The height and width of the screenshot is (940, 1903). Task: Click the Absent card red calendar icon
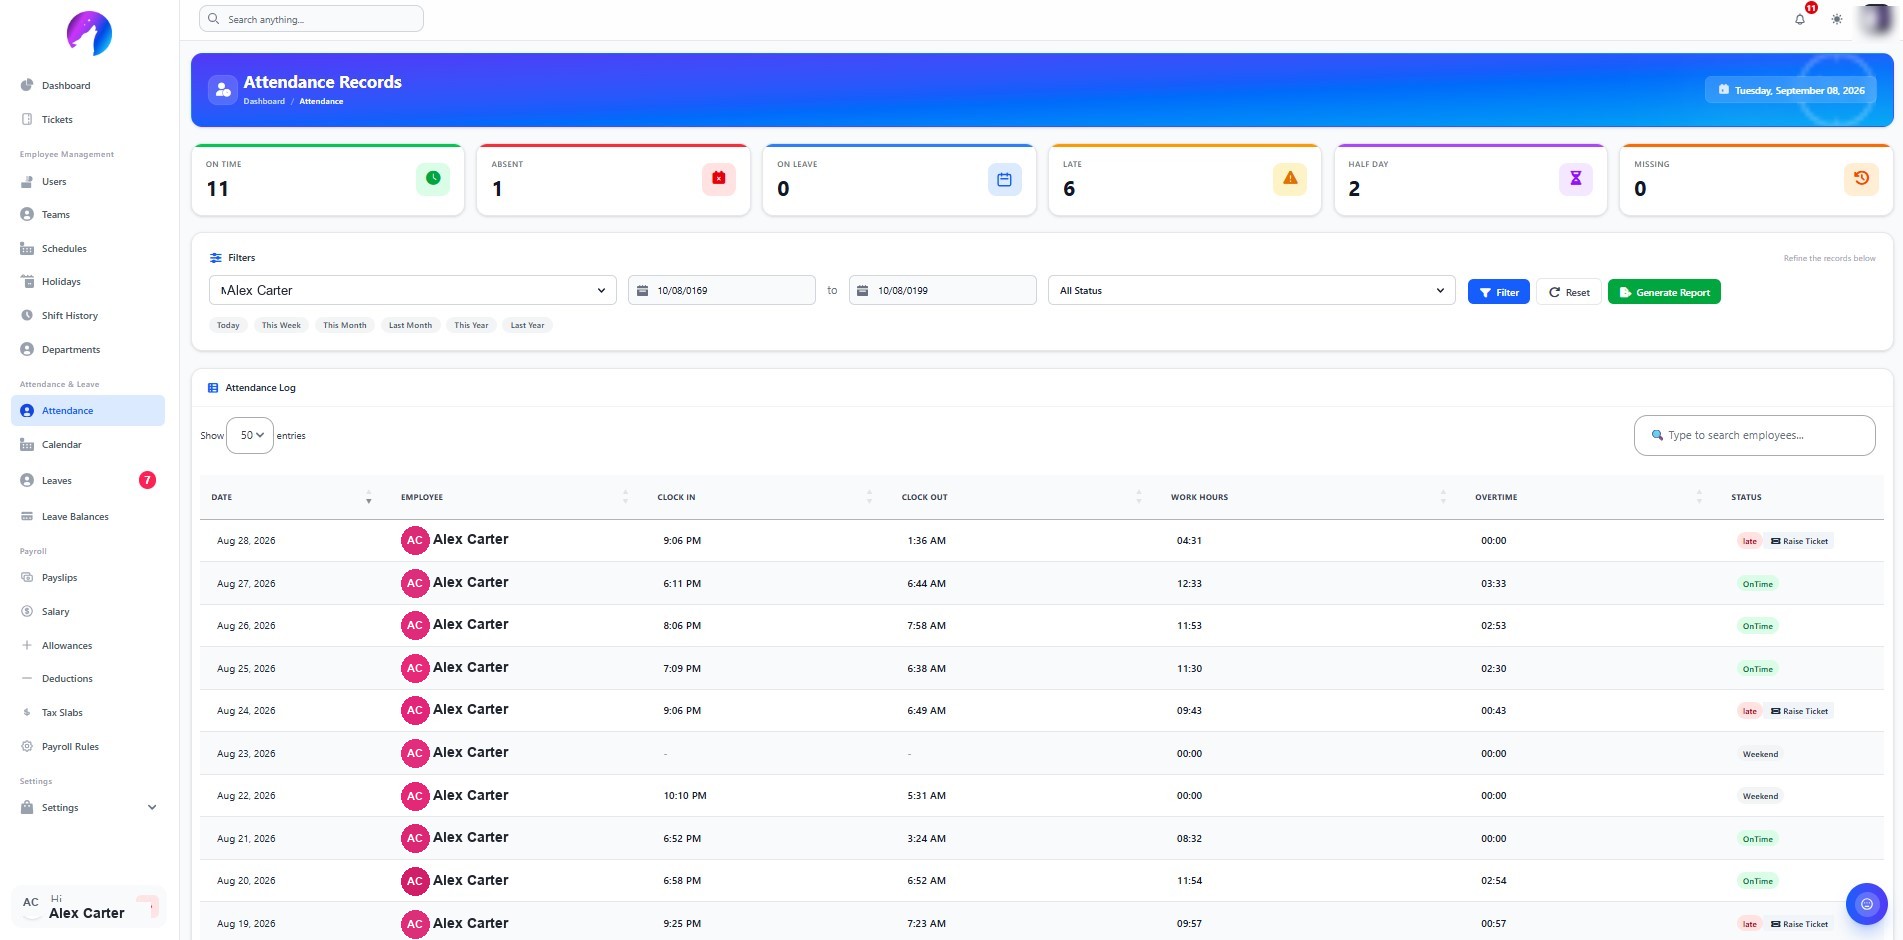[x=718, y=178]
